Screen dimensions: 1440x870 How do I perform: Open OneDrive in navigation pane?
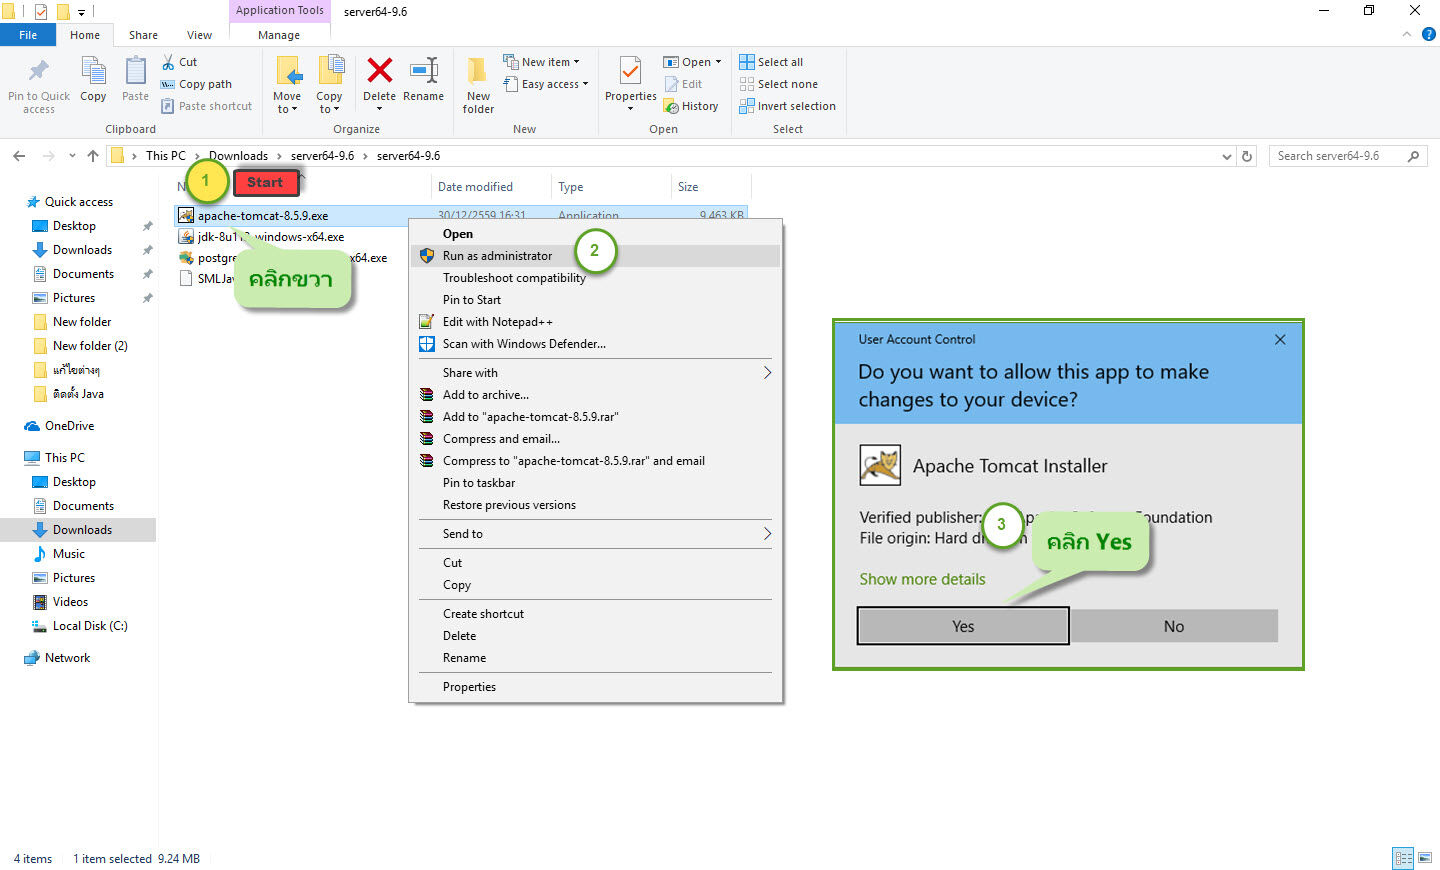69,426
